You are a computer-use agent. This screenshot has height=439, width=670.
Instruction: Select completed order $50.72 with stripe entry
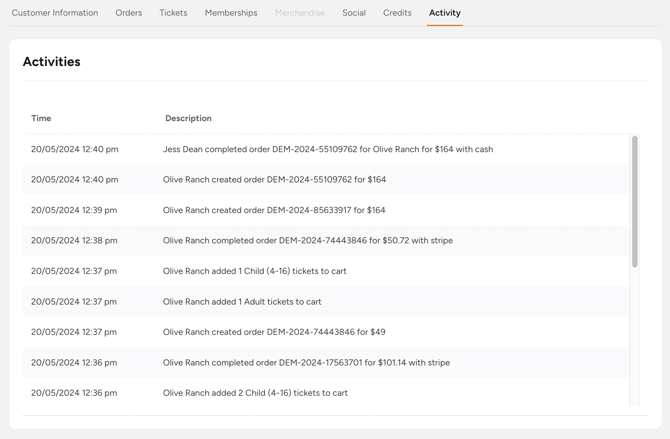click(326, 241)
